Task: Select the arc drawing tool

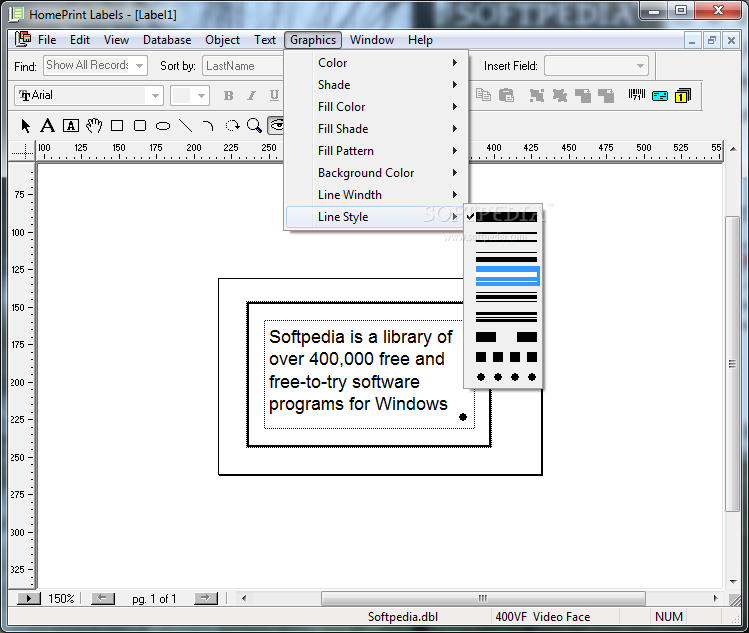Action: coord(208,126)
